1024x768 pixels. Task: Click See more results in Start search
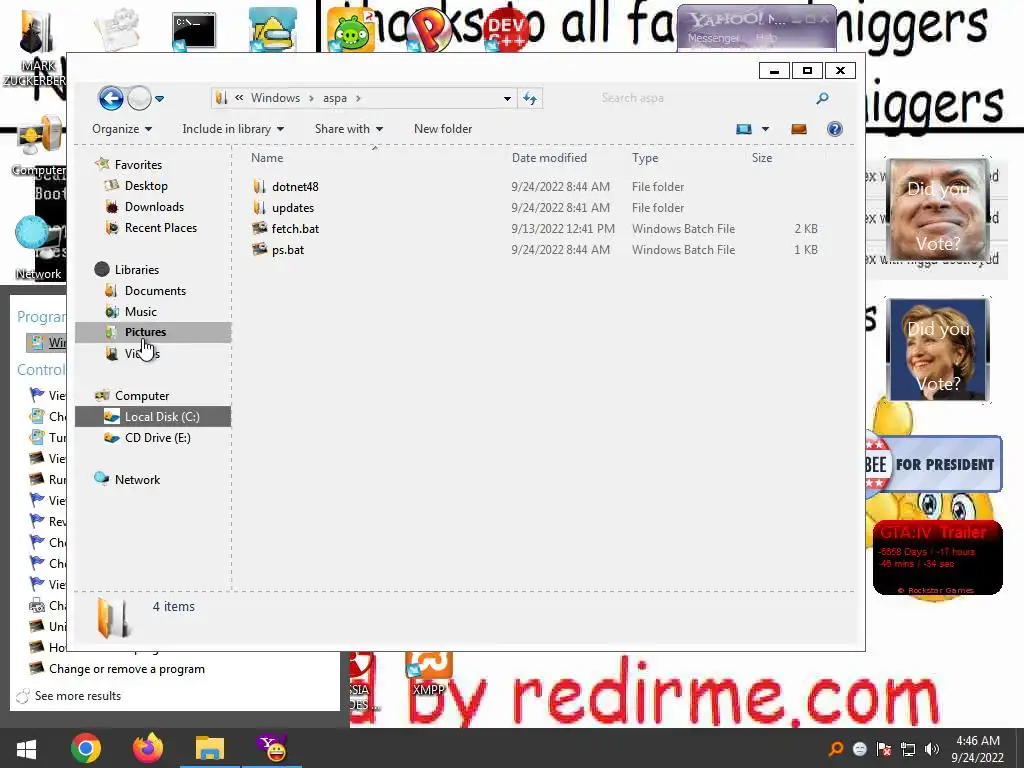[x=78, y=696]
